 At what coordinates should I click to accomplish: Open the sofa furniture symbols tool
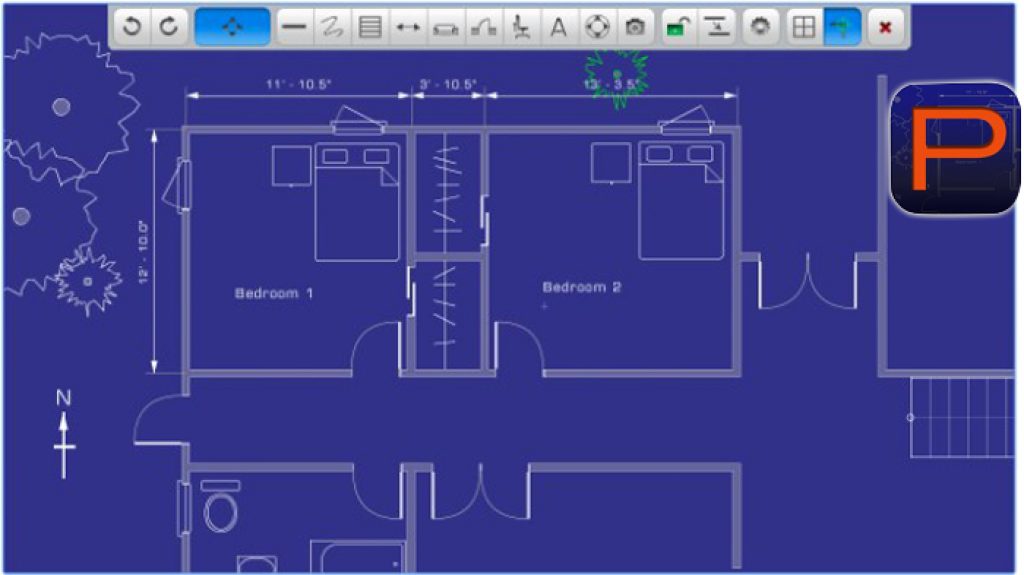tap(446, 27)
